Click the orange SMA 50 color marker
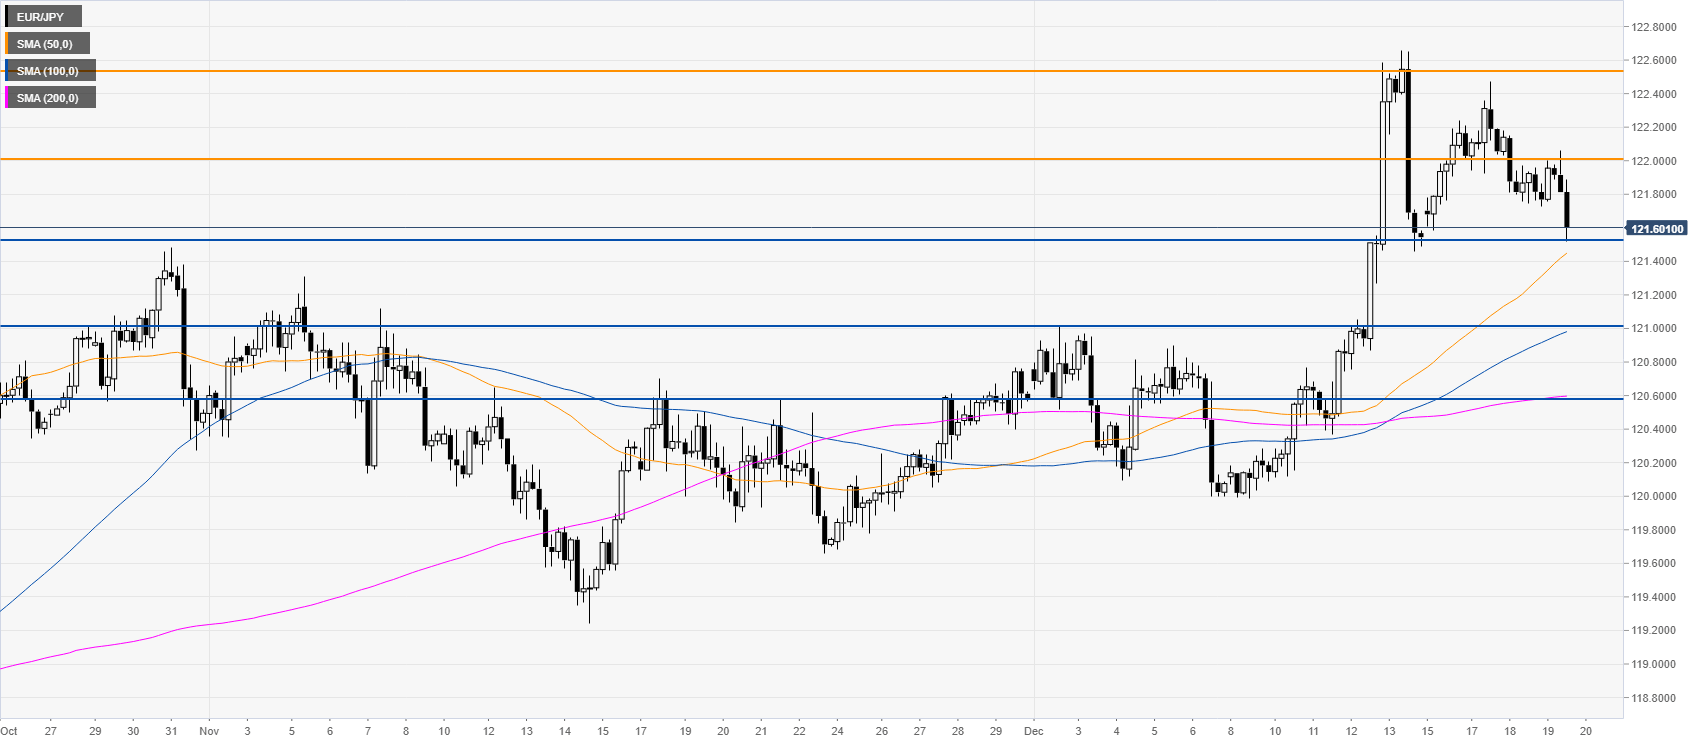The height and width of the screenshot is (744, 1707). pos(6,44)
